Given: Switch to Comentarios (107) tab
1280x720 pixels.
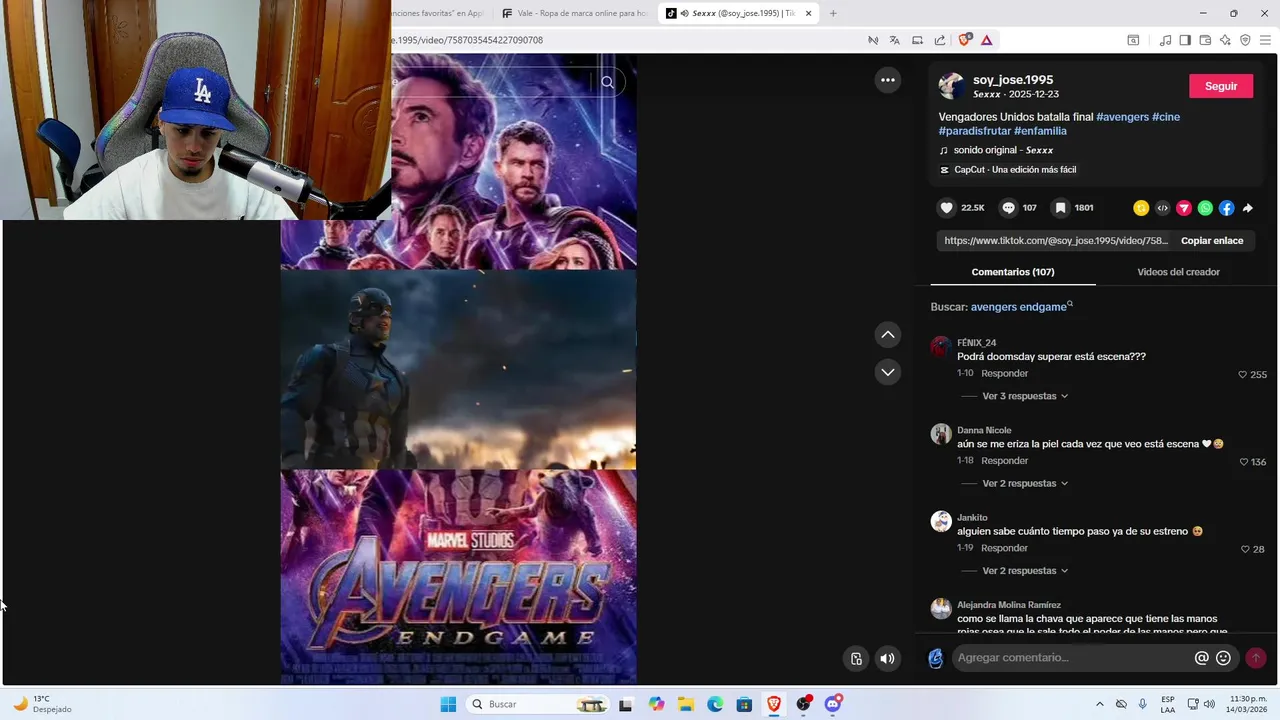Looking at the screenshot, I should pos(1013,272).
